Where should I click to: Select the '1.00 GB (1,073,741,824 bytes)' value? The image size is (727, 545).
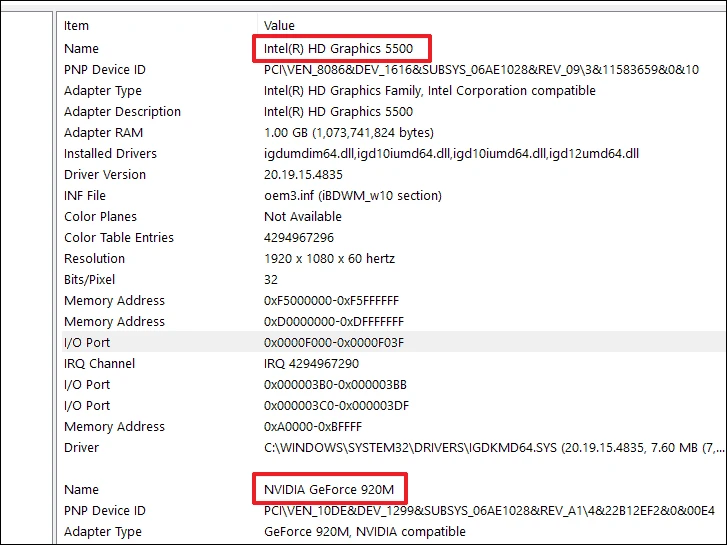point(349,133)
